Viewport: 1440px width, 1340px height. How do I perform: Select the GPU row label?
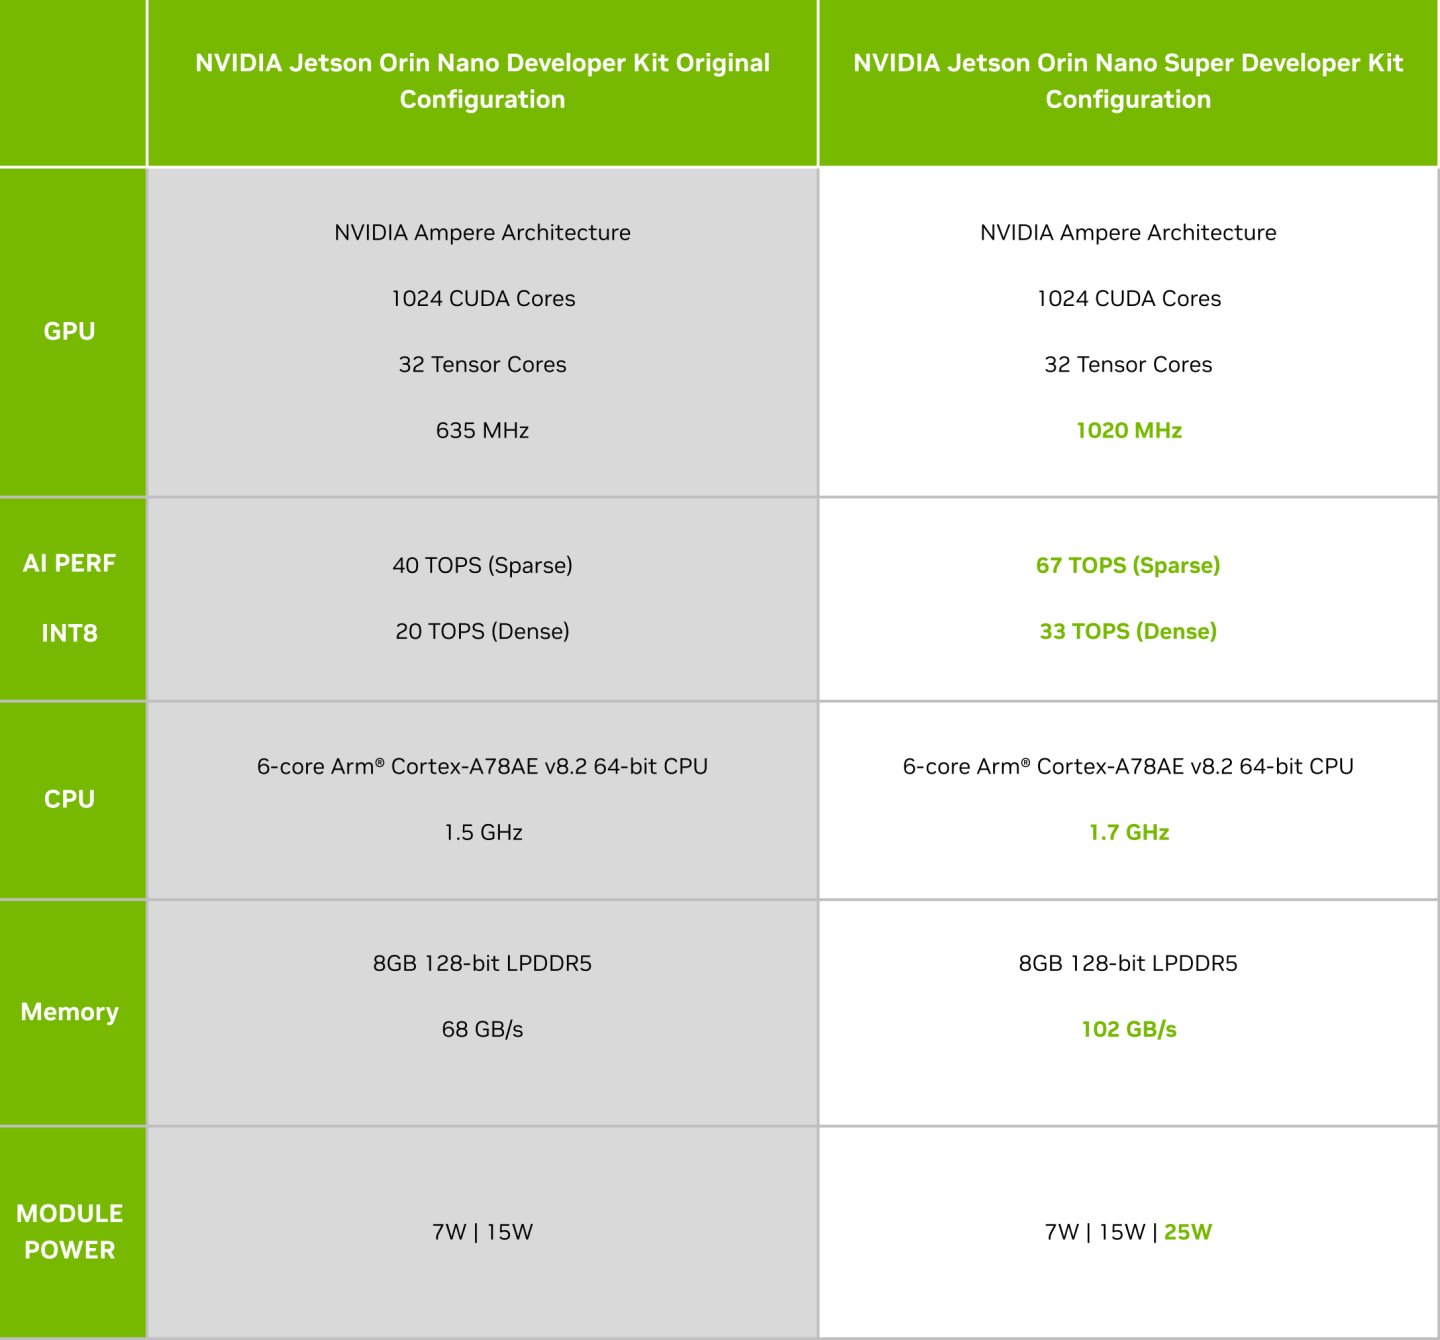(x=69, y=331)
